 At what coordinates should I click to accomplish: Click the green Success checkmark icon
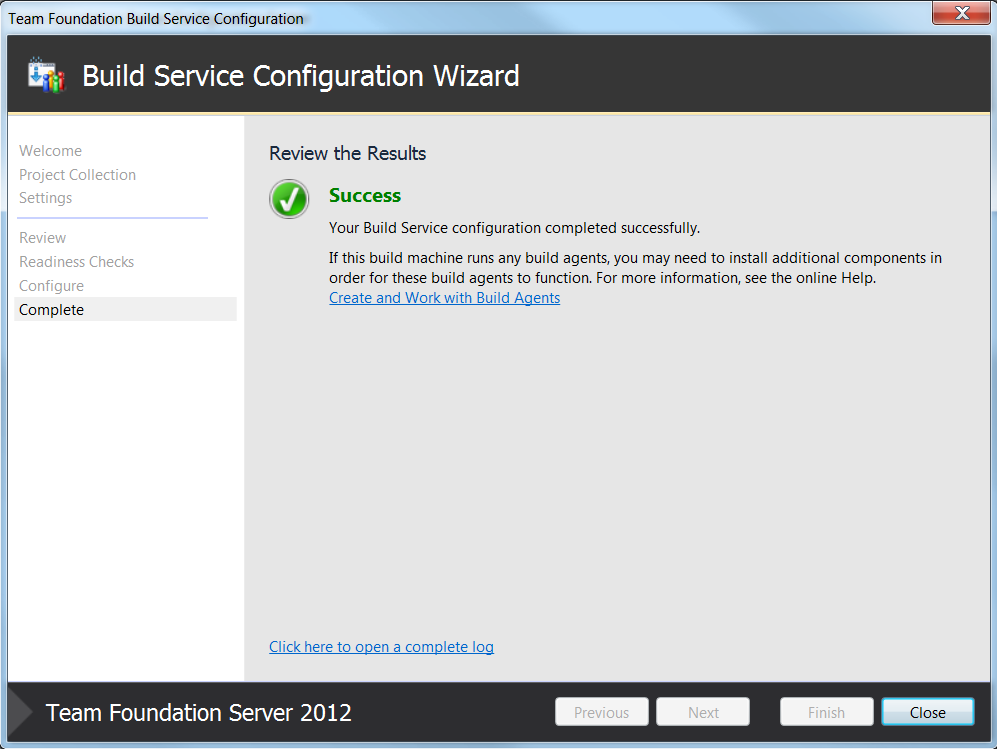click(289, 199)
